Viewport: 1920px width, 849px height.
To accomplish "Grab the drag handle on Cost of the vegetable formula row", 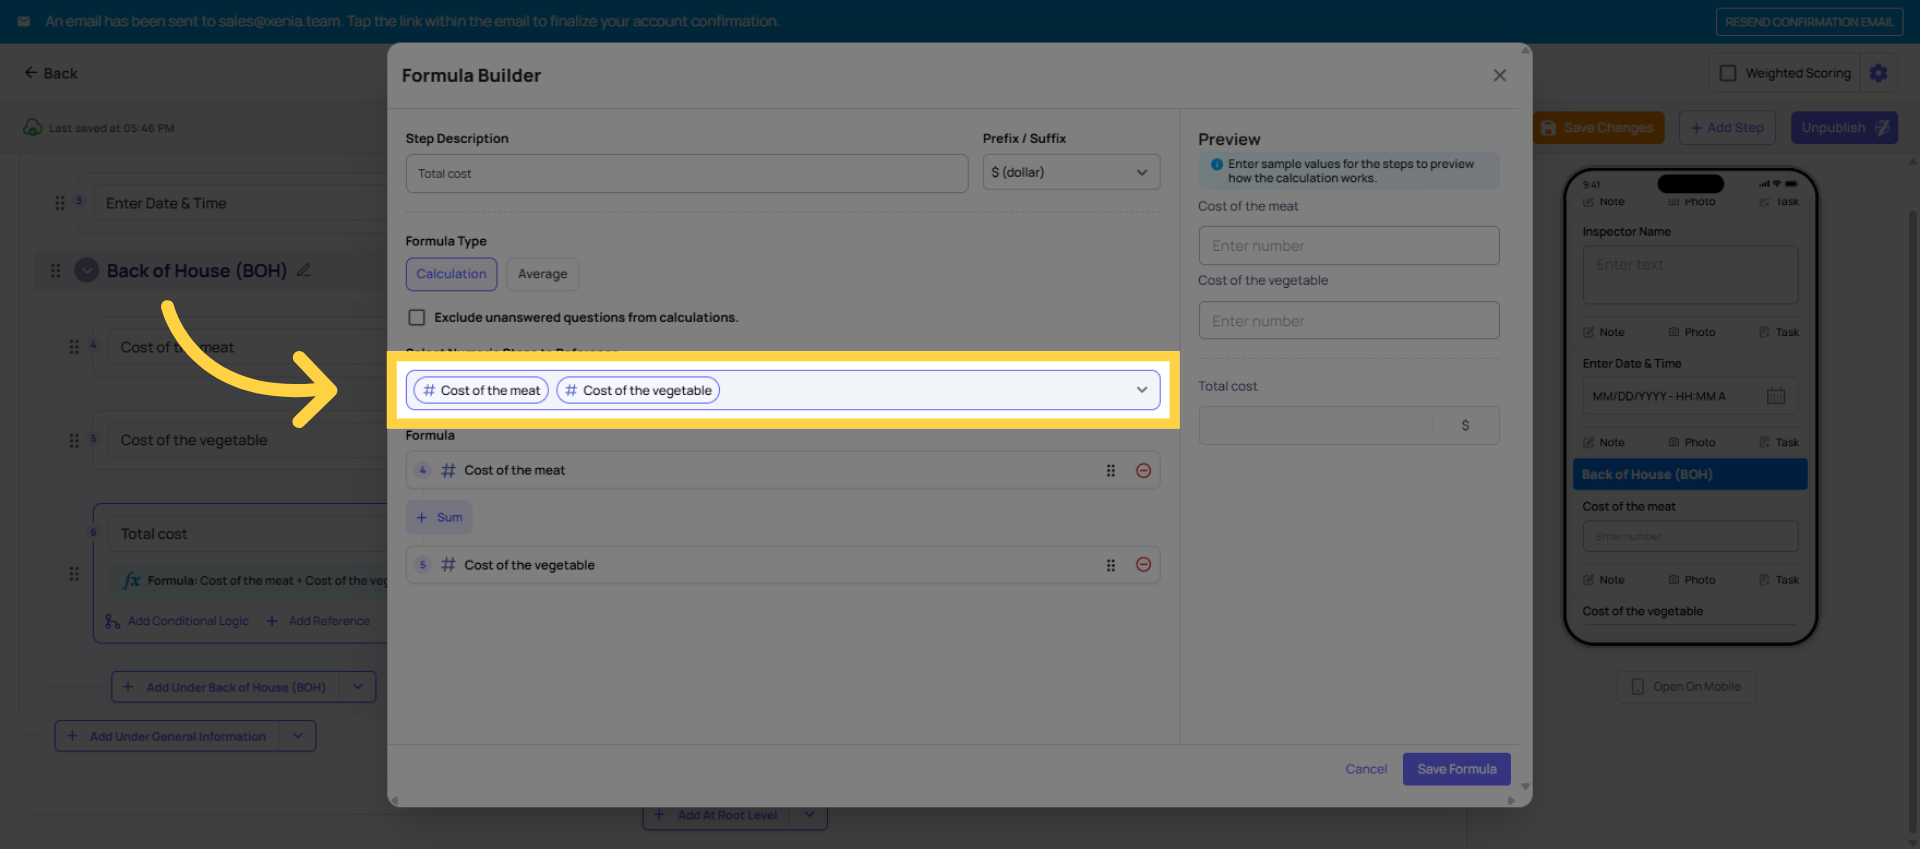I will pos(1110,565).
